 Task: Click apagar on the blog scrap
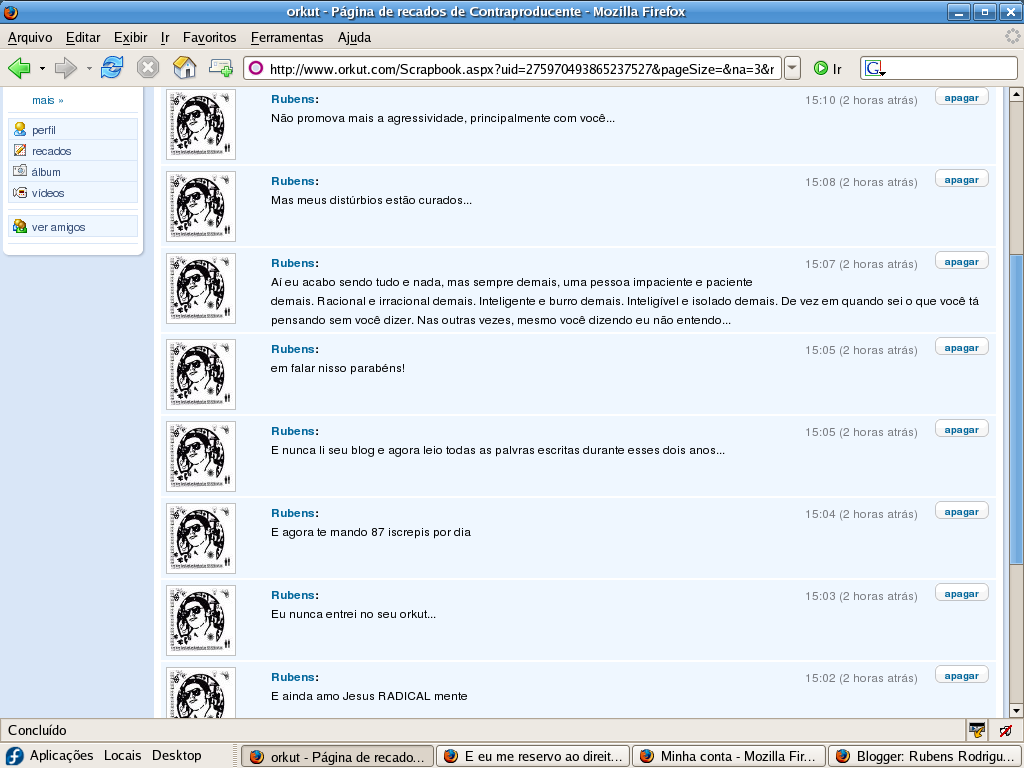[961, 429]
